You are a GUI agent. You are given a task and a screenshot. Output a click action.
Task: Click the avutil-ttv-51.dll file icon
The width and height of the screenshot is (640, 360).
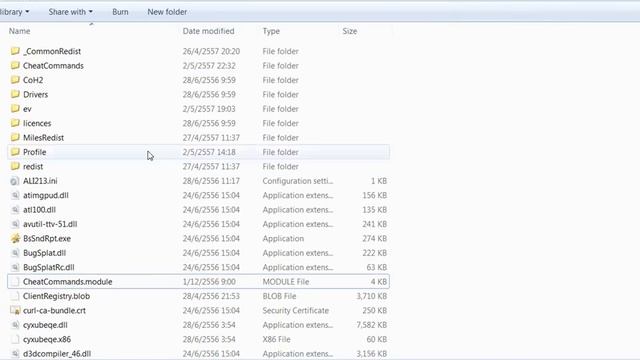15,224
